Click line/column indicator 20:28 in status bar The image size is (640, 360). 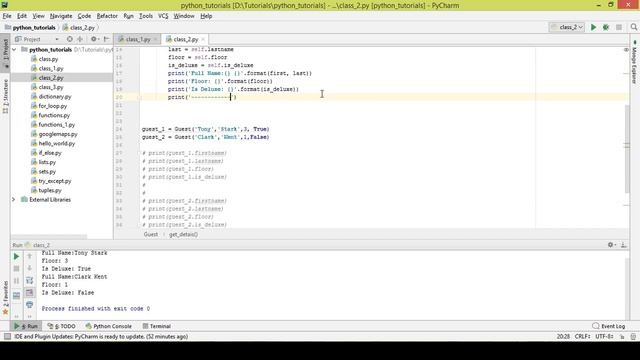tap(563, 337)
